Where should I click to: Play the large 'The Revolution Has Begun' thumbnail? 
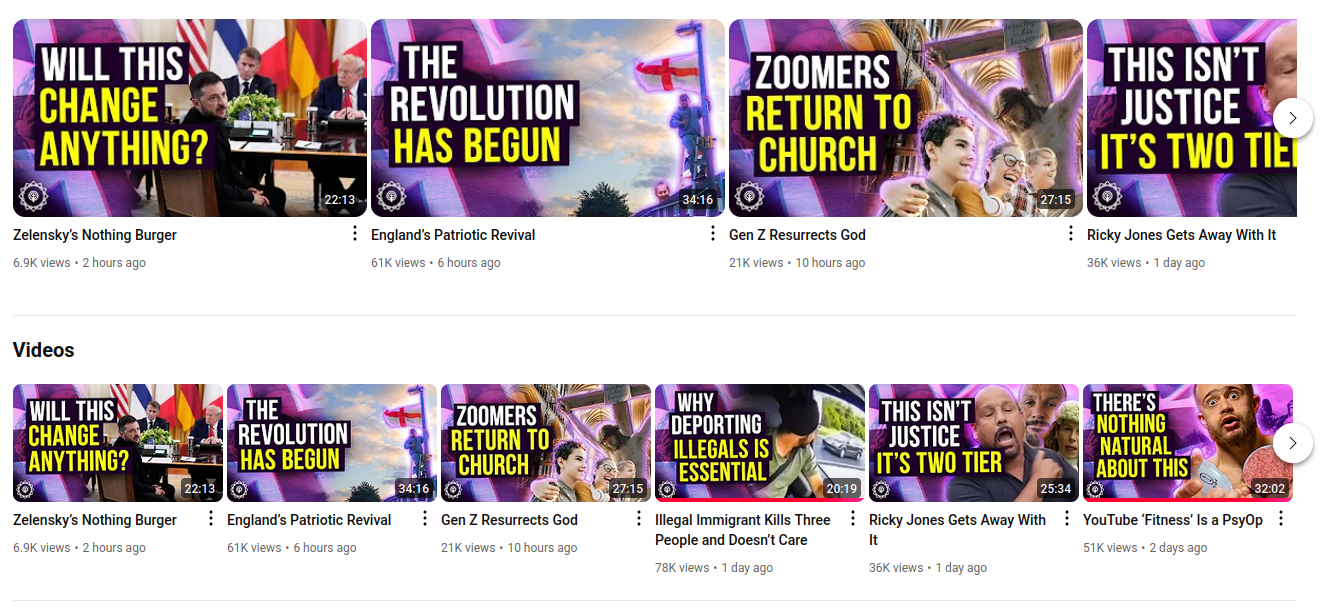point(548,118)
